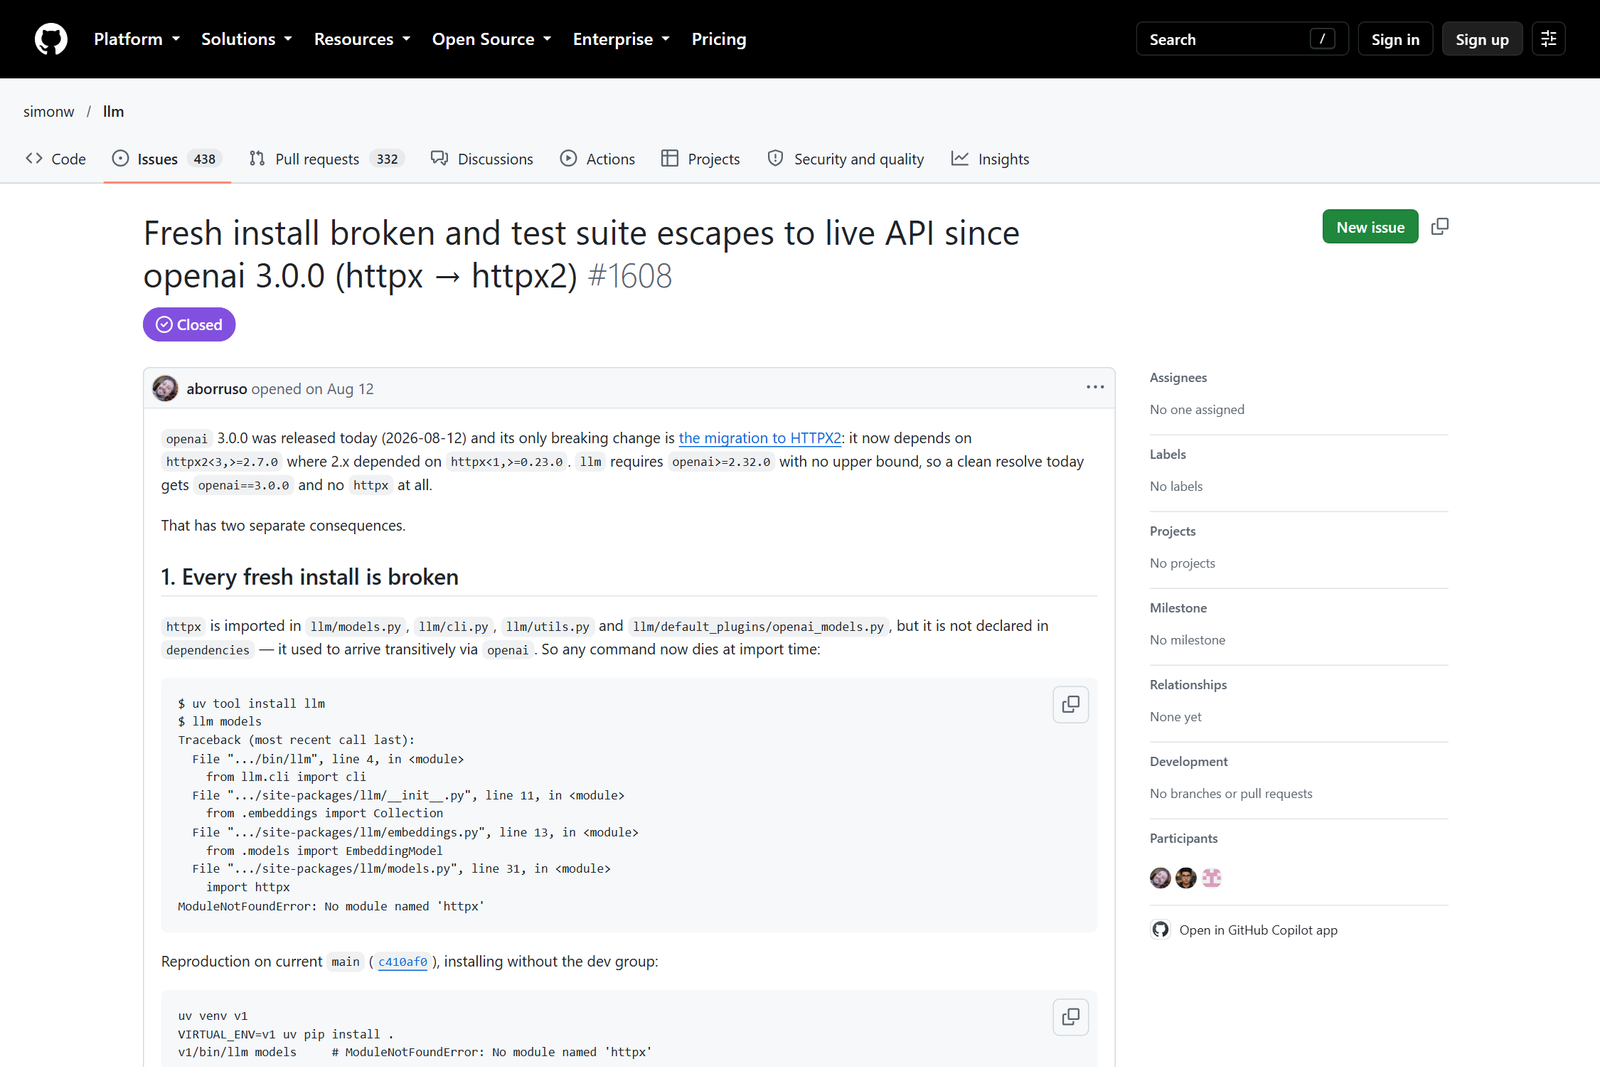The width and height of the screenshot is (1600, 1067).
Task: Click the Sign in button
Action: (1395, 39)
